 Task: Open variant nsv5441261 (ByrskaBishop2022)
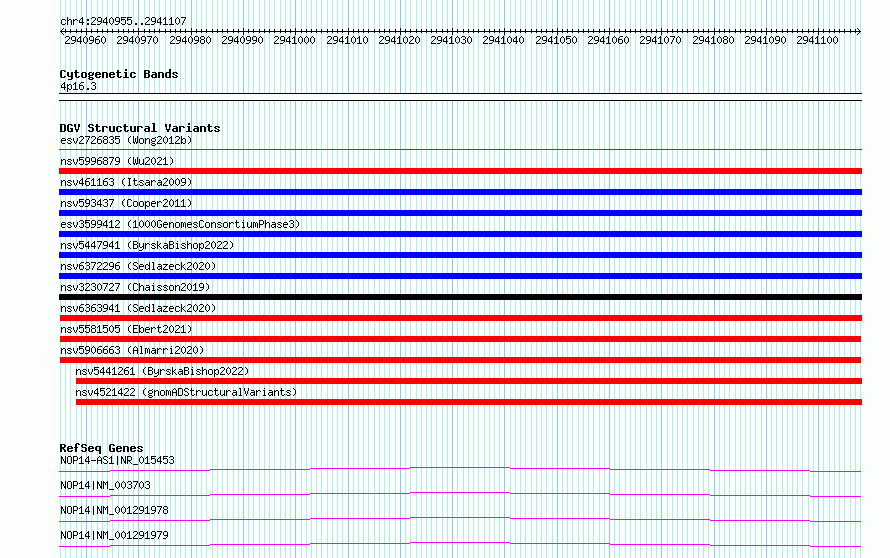coord(162,371)
